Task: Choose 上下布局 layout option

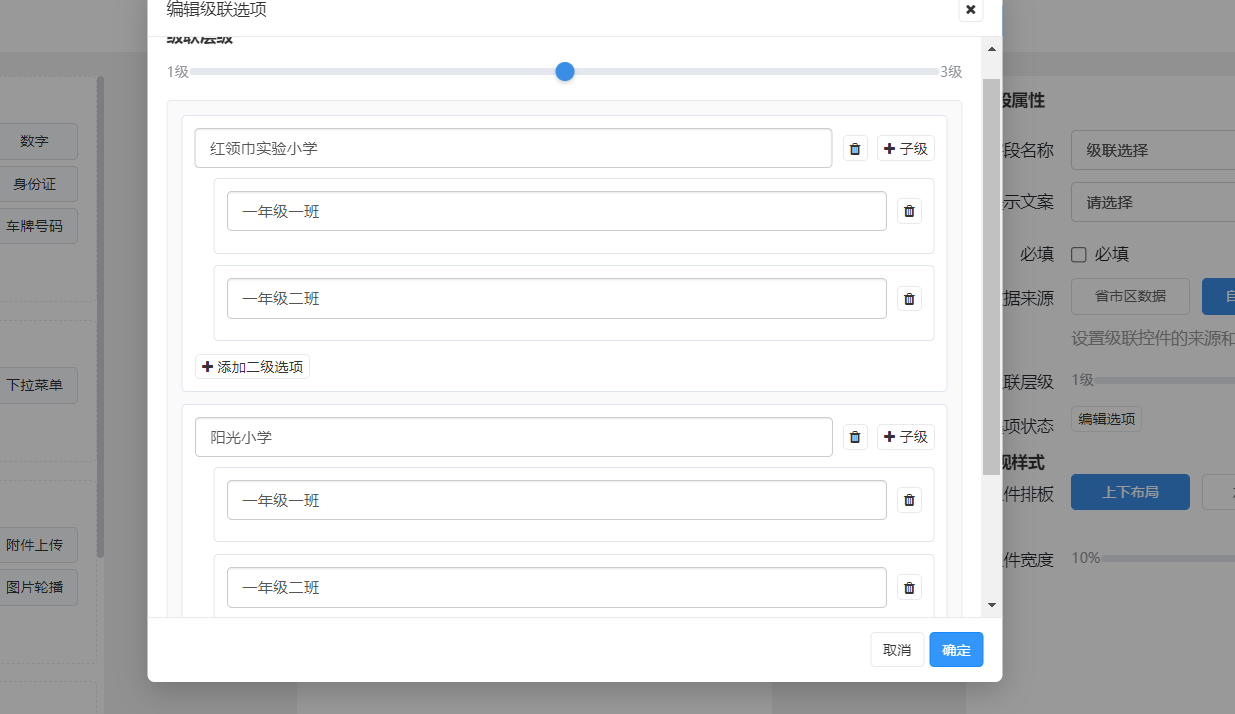Action: (x=1130, y=492)
